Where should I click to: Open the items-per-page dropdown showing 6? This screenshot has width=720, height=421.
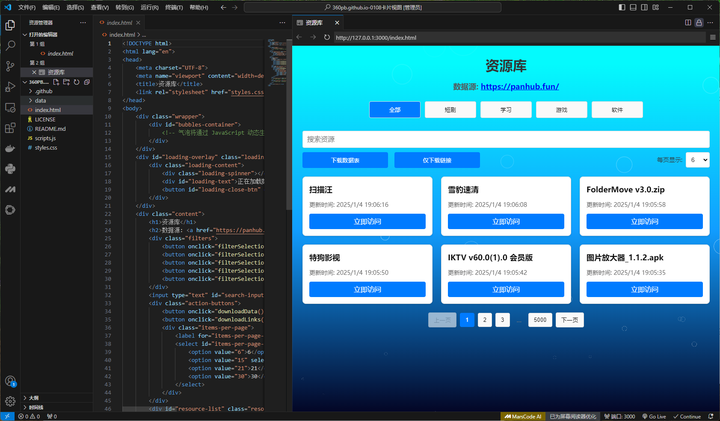(x=697, y=159)
